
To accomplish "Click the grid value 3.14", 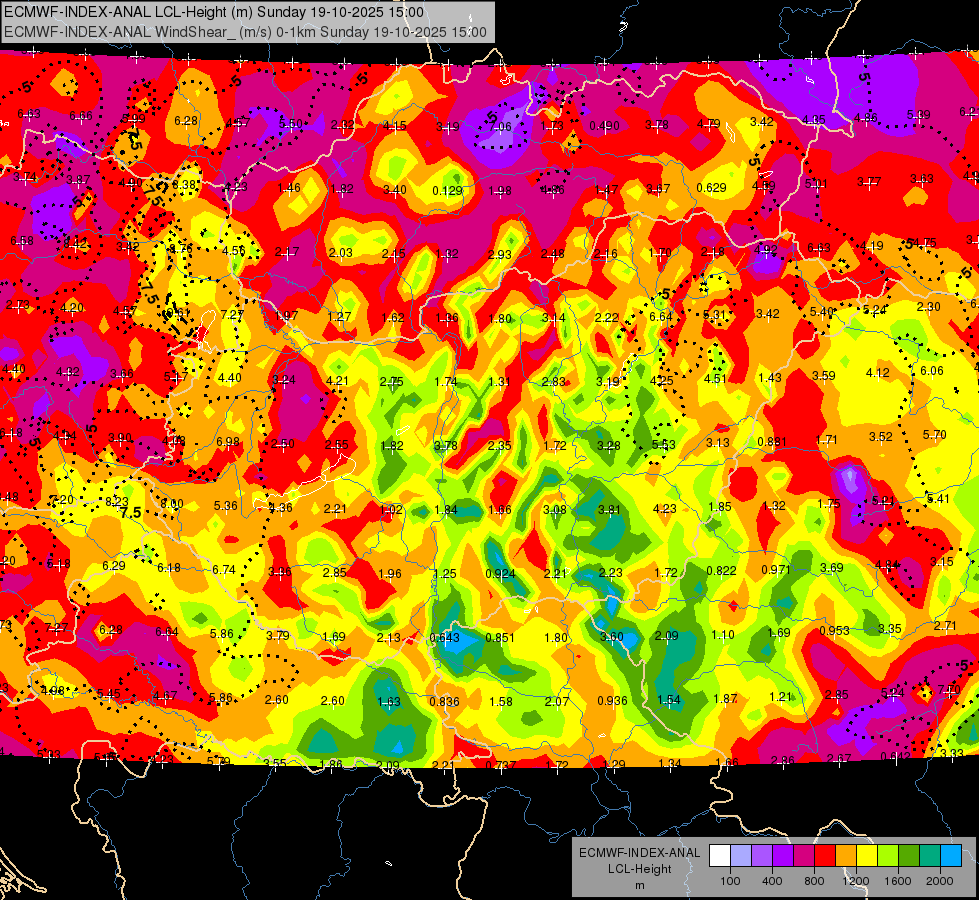I will pos(553,318).
